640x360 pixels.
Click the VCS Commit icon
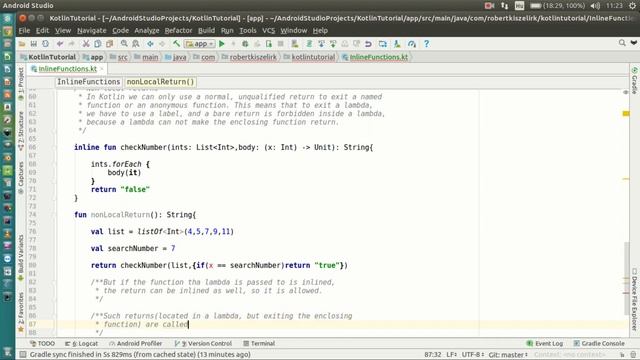[x=333, y=44]
